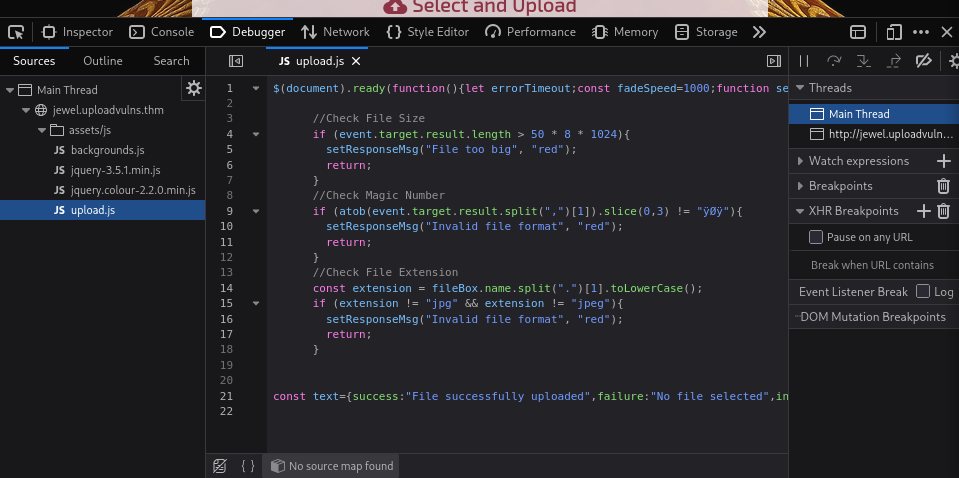Focus the Break when URL contains field
The width and height of the screenshot is (959, 478).
[x=872, y=265]
